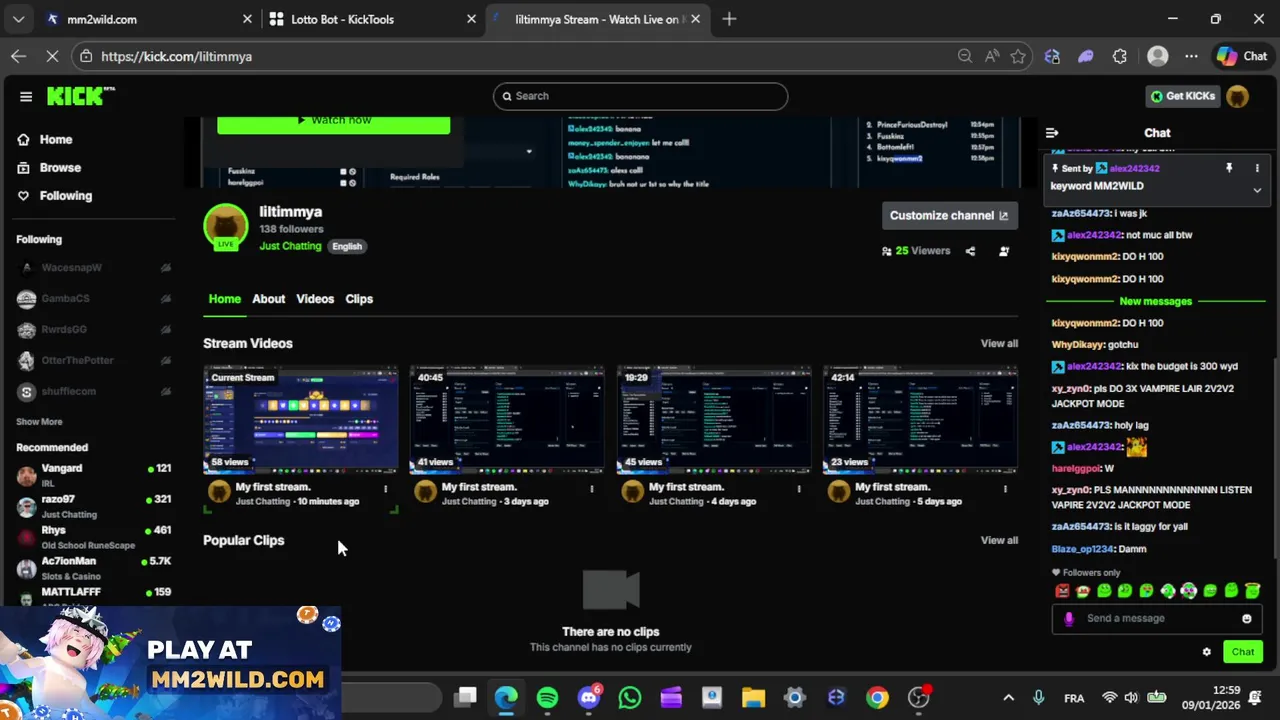The image size is (1280, 720).
Task: Expand the pinned message chevron
Action: click(x=1257, y=190)
